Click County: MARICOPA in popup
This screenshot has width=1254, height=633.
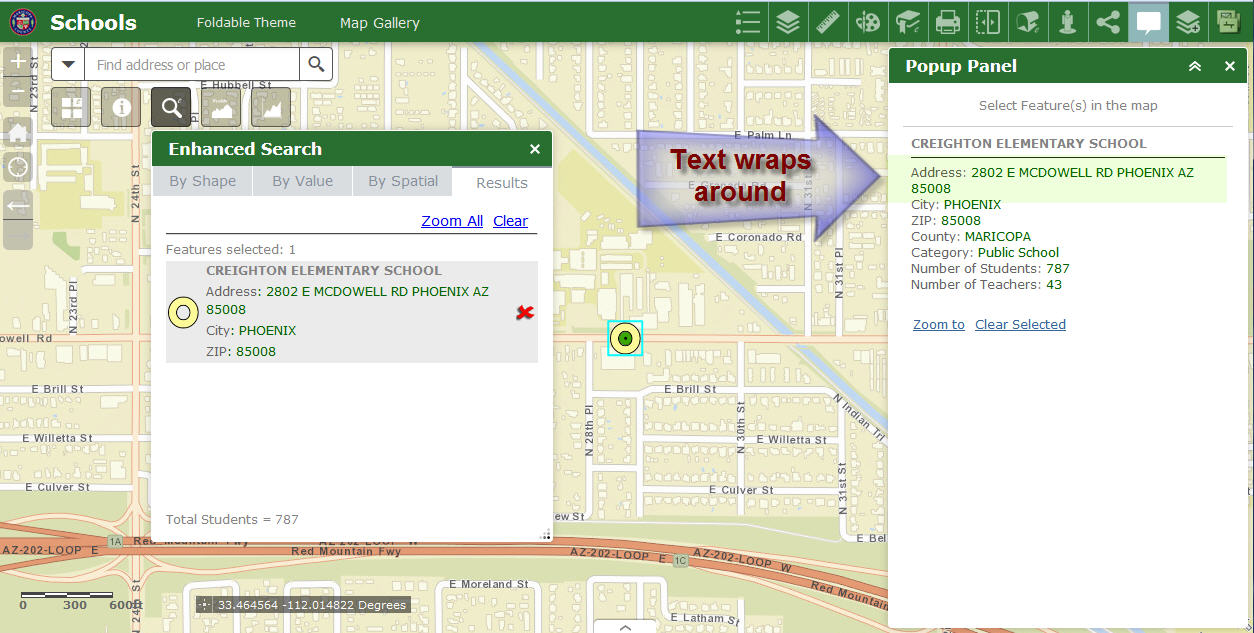(969, 236)
